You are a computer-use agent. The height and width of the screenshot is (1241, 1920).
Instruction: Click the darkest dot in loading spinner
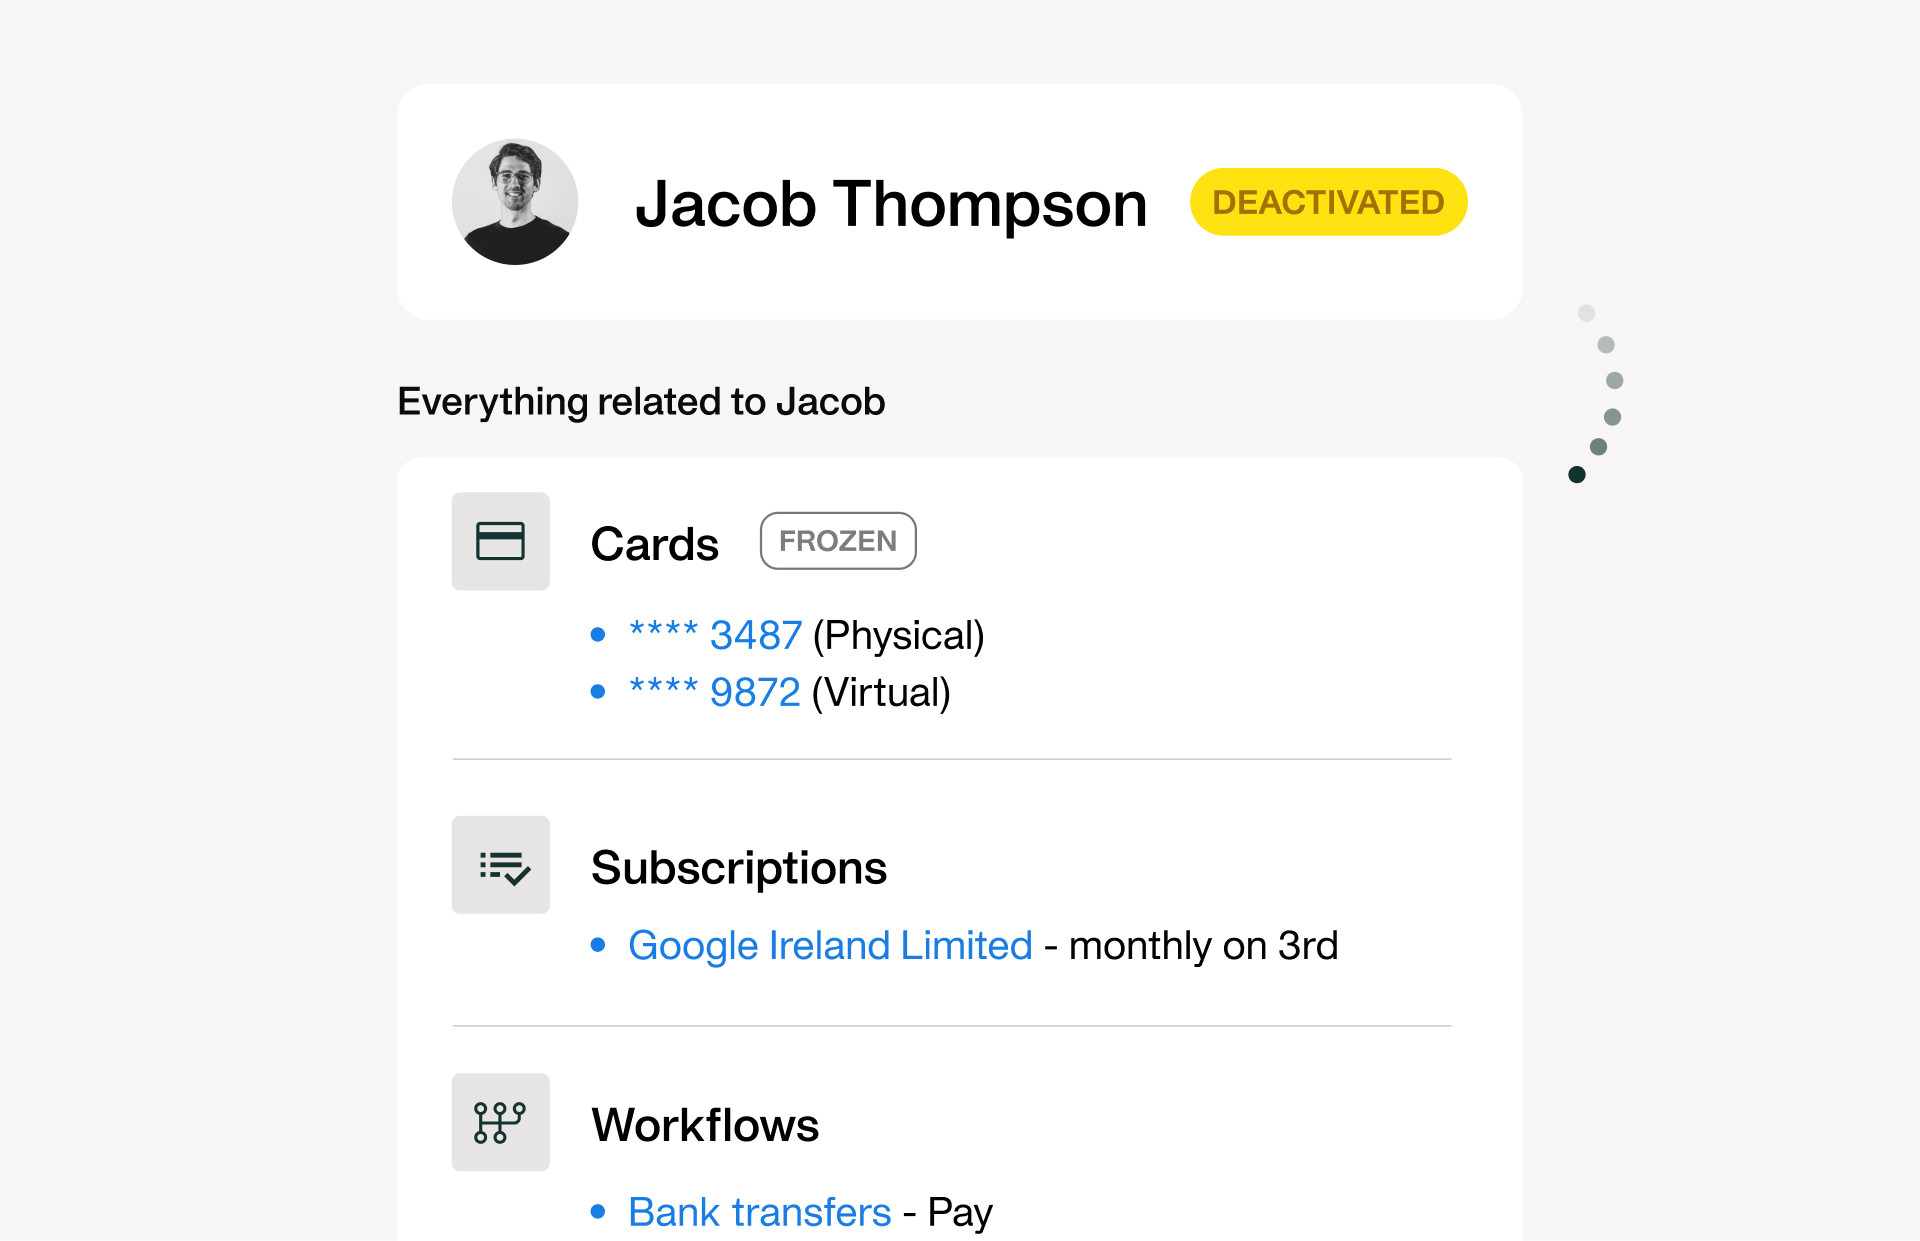pos(1577,474)
